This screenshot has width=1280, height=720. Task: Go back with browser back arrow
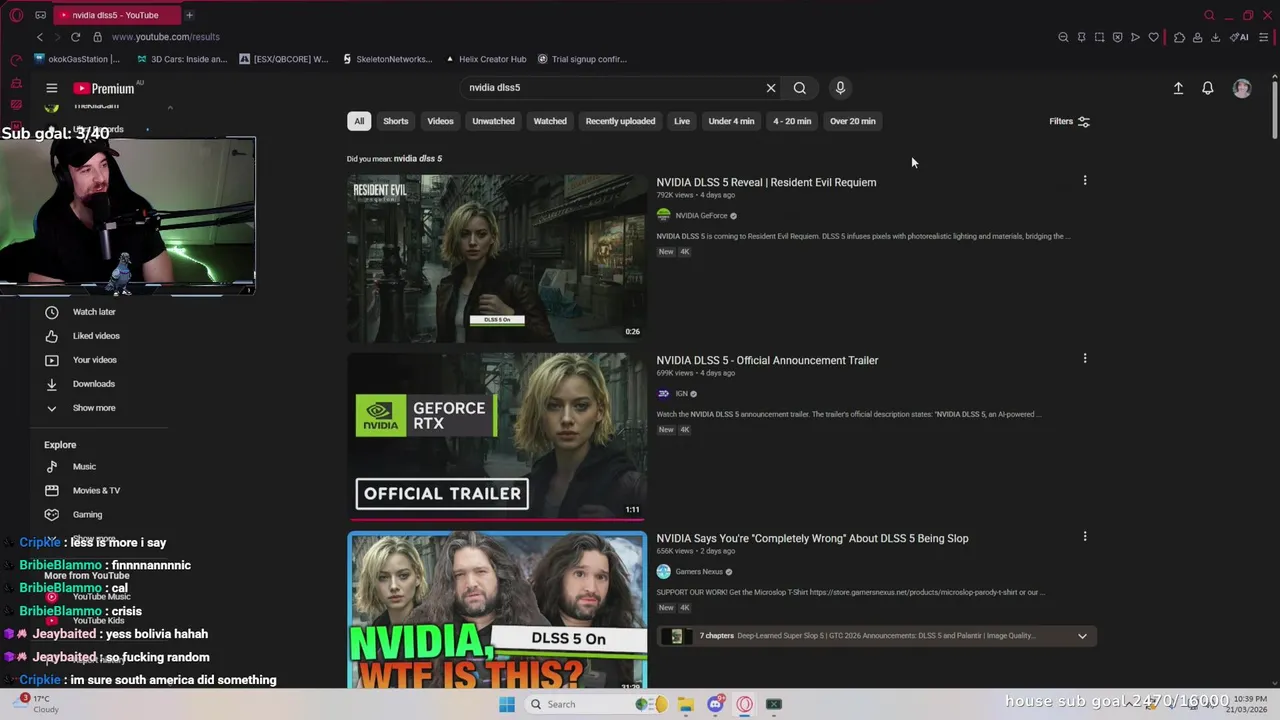click(40, 37)
